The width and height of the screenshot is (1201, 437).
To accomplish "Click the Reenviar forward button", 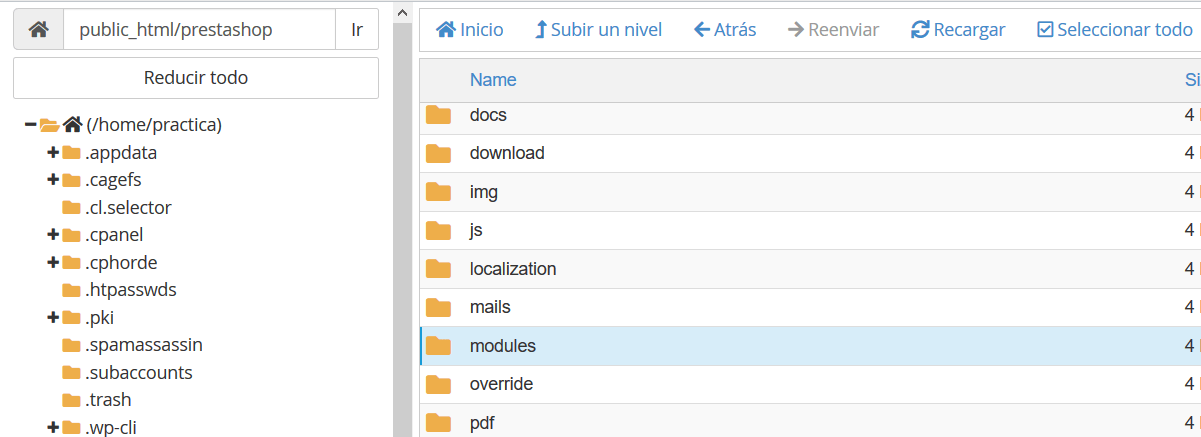I will (833, 30).
